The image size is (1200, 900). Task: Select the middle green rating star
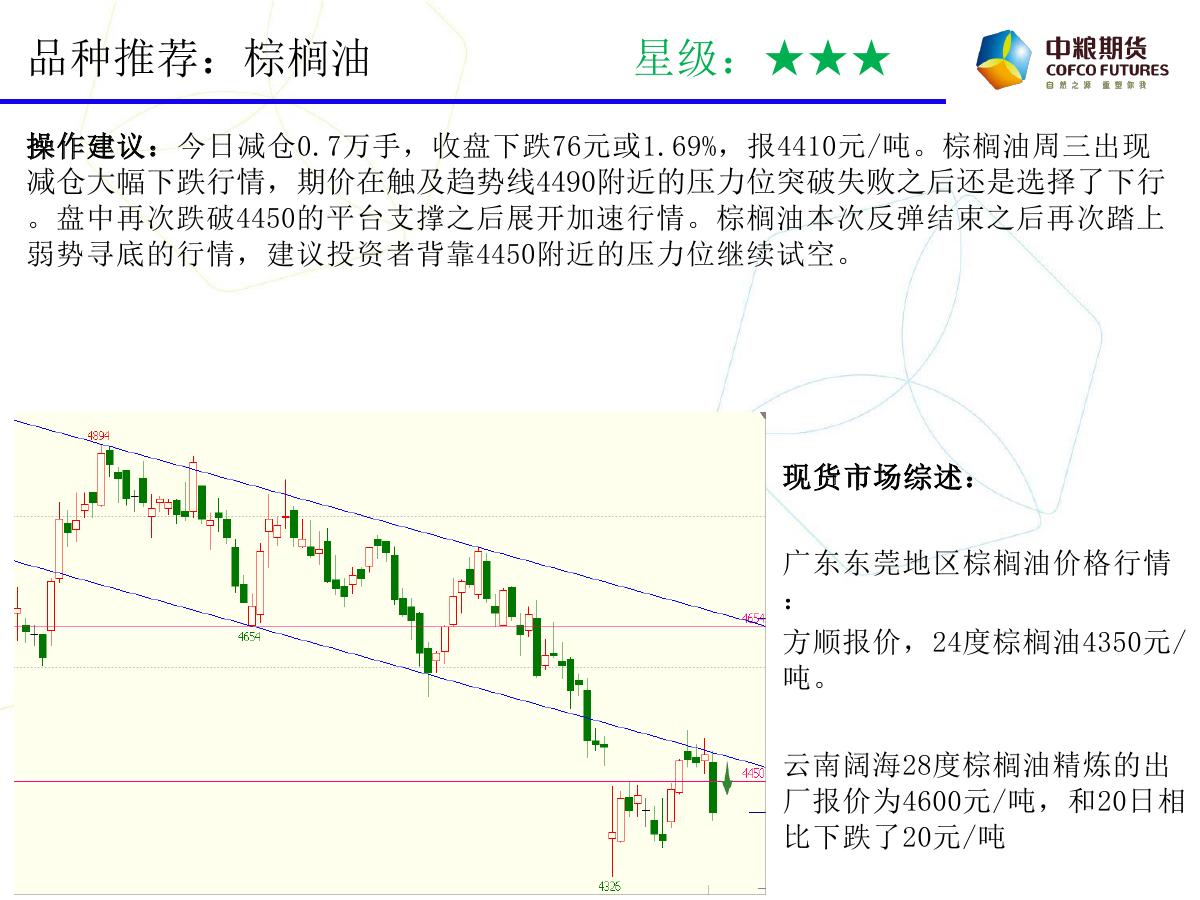(829, 60)
